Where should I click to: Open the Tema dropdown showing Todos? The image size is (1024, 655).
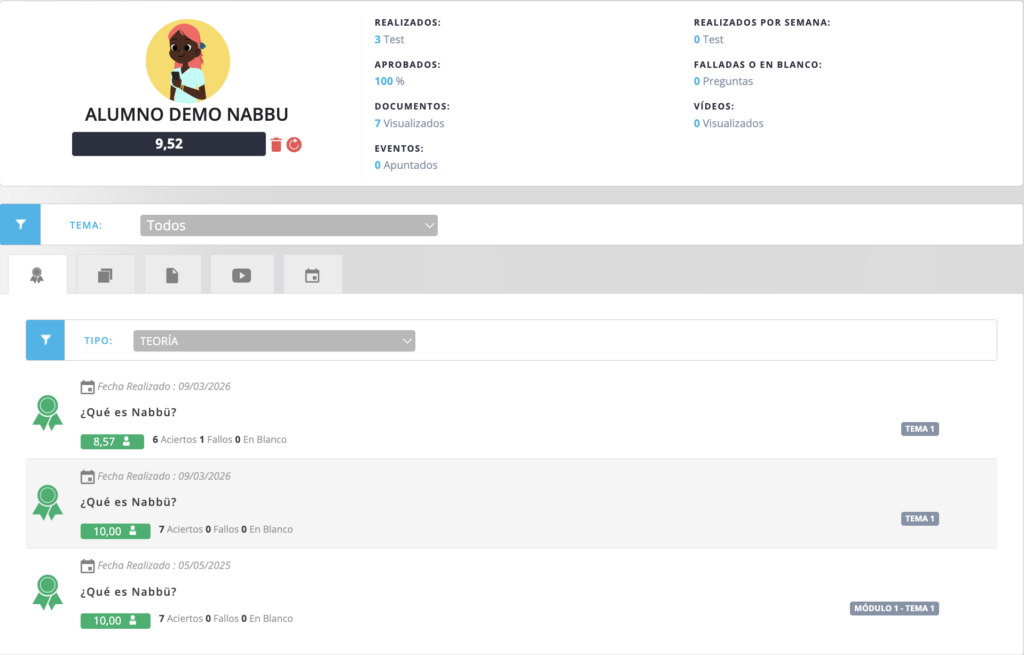[x=289, y=226]
